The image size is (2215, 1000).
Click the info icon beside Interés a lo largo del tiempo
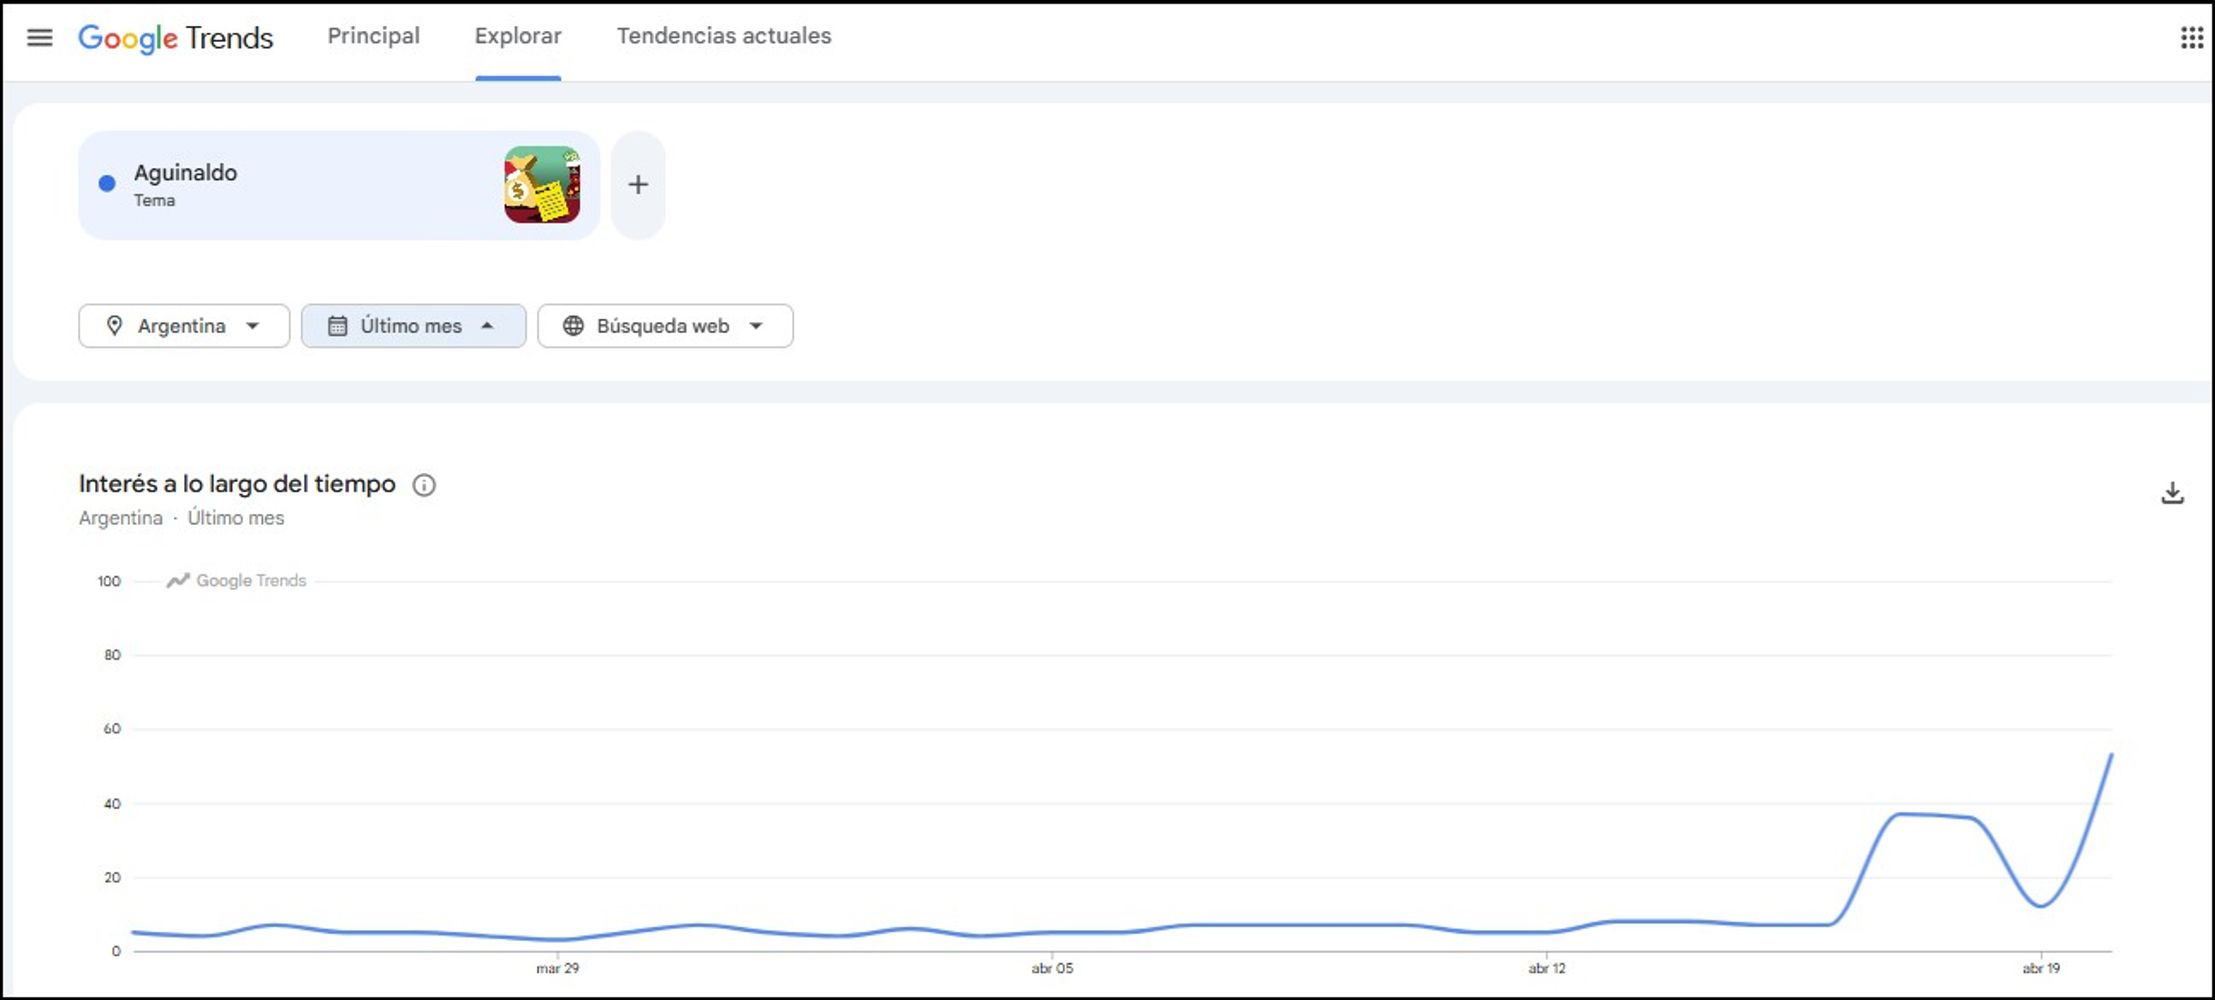tap(424, 485)
